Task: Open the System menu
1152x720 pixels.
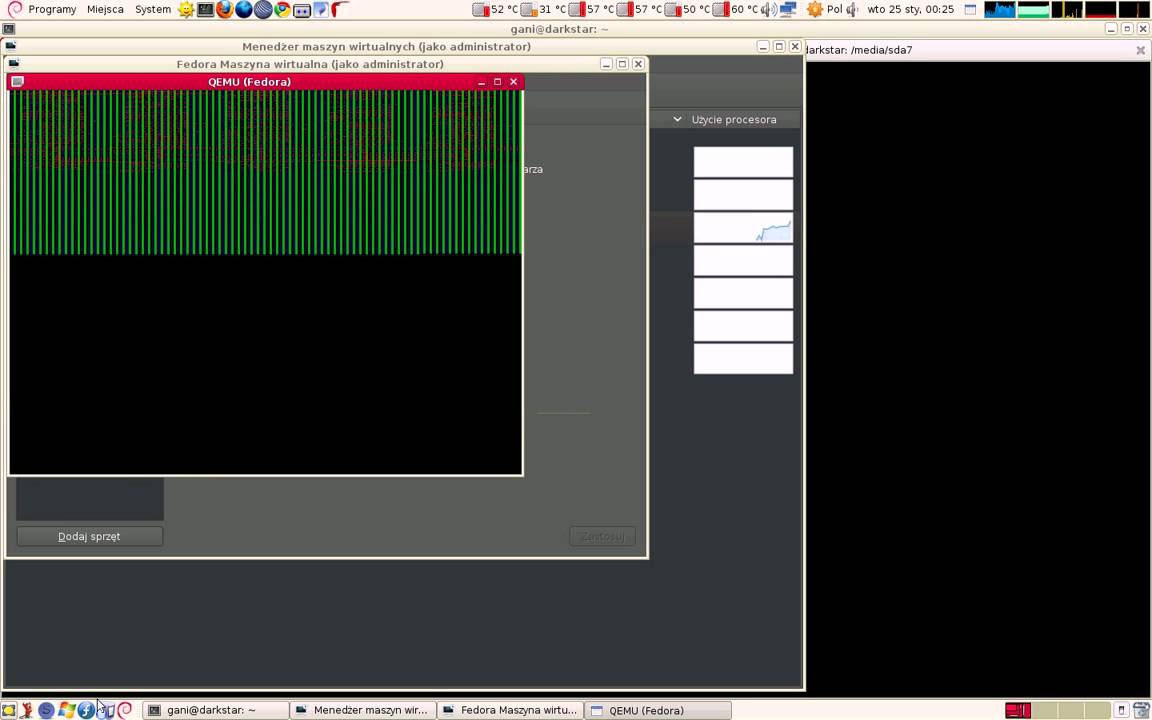Action: point(153,10)
